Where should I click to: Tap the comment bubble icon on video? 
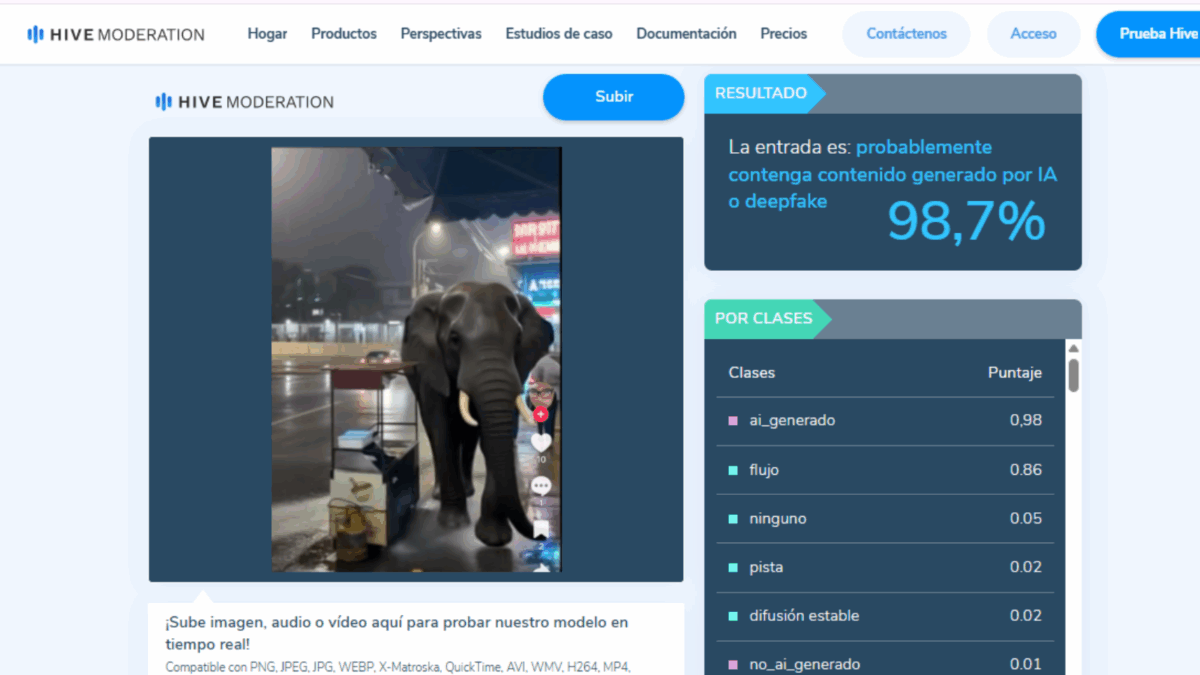541,486
